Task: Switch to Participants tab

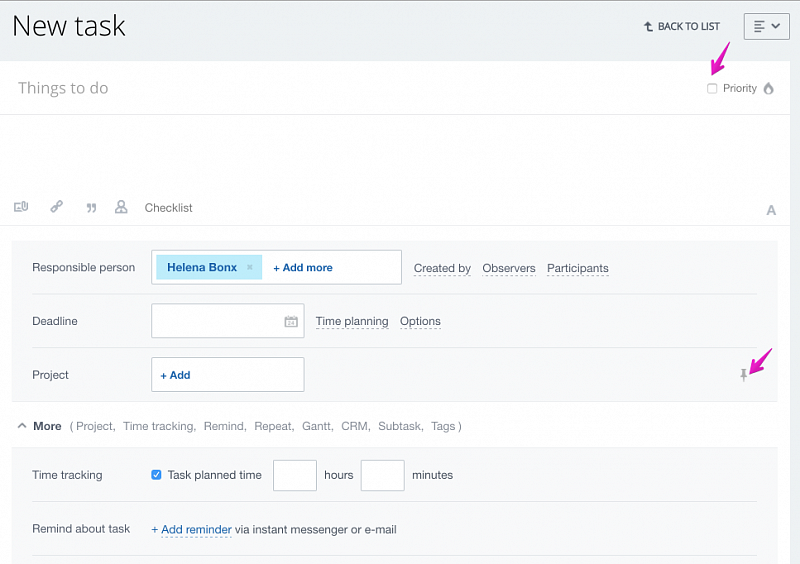Action: (577, 268)
